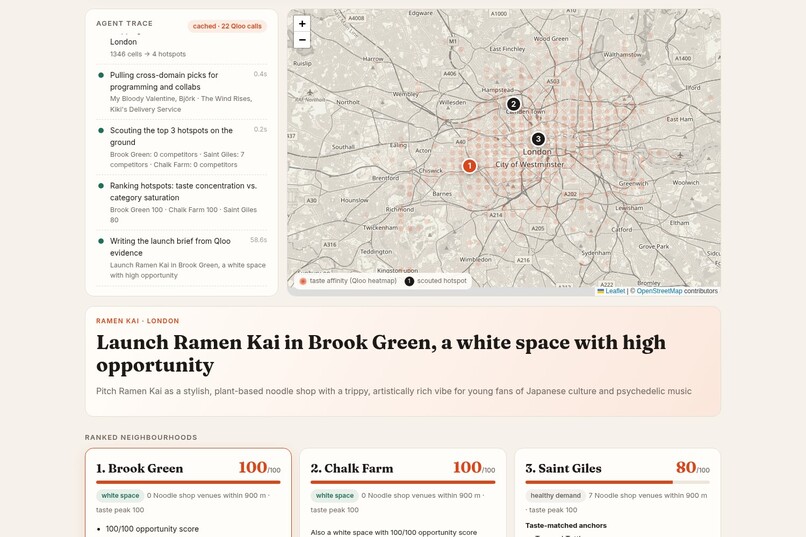Click the Pitch Ramen Kai description paragraph
806x537 pixels.
[x=394, y=391]
